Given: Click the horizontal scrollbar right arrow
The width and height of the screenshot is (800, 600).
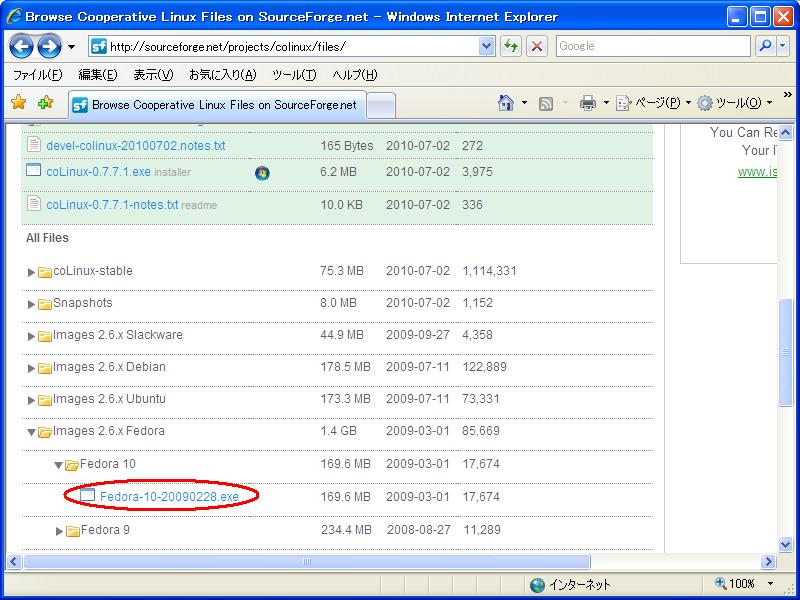Looking at the screenshot, I should tap(768, 562).
